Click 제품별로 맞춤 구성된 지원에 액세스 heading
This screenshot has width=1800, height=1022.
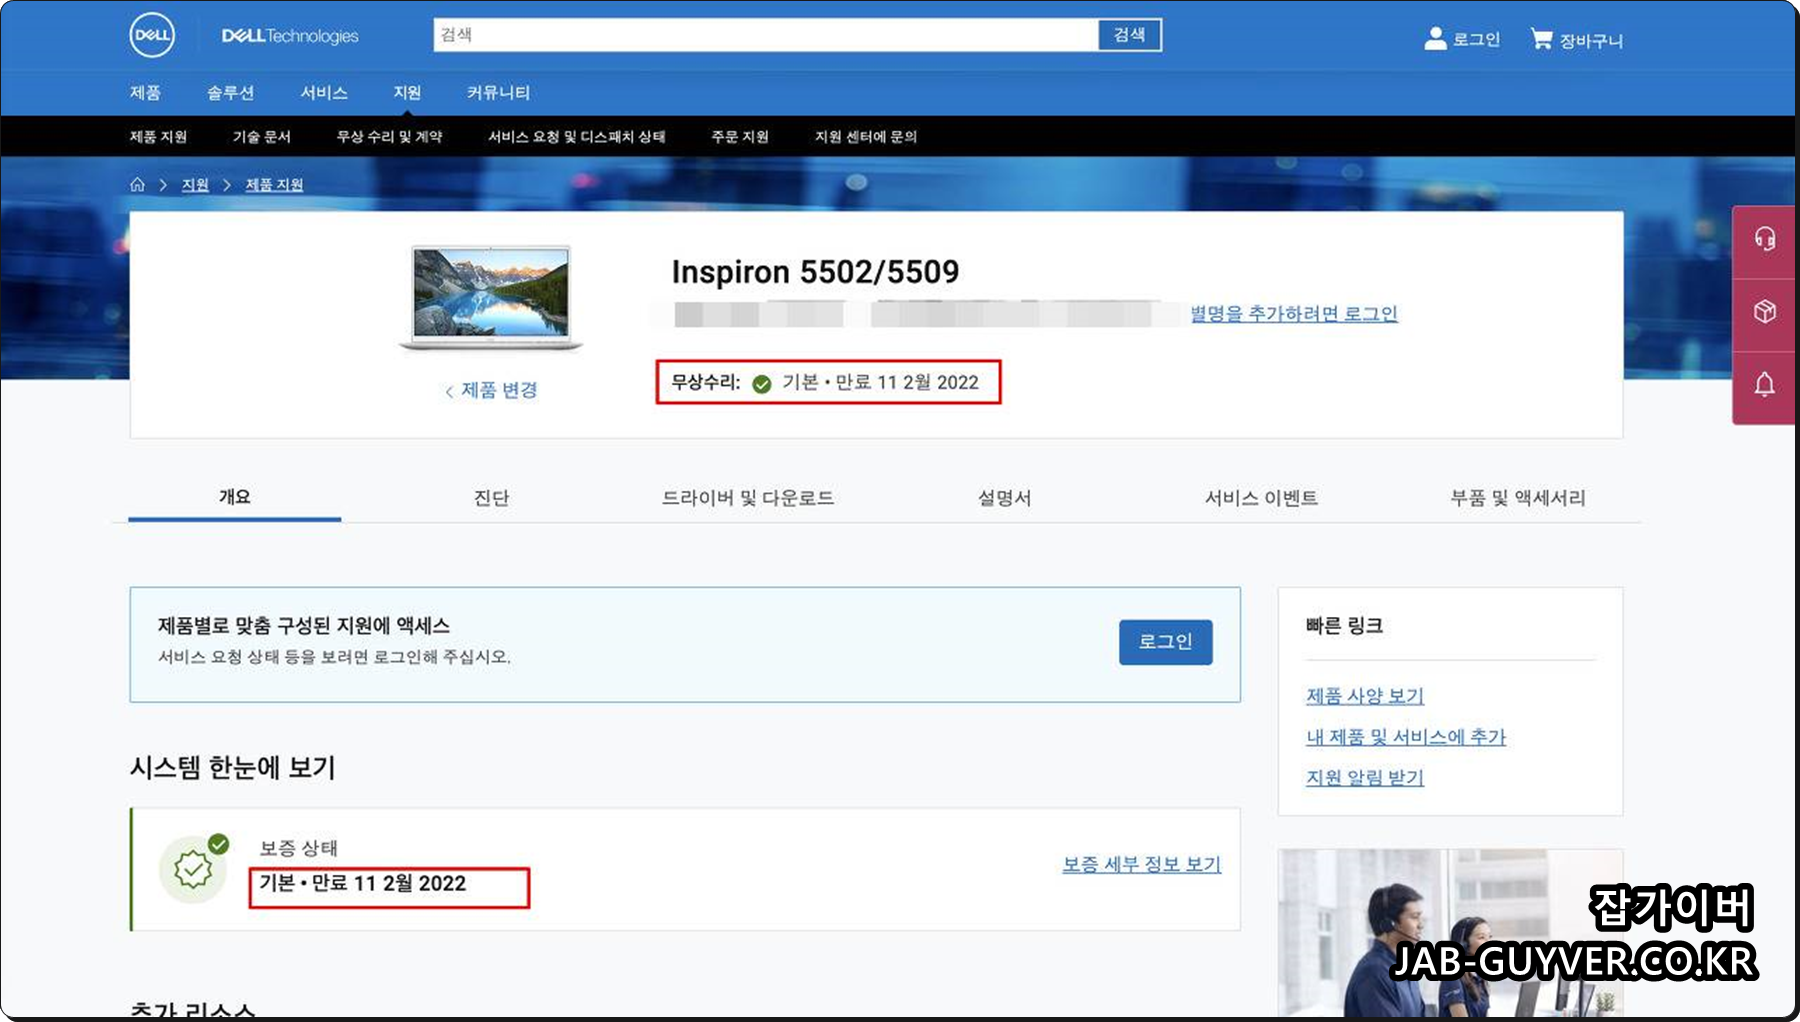tap(304, 626)
